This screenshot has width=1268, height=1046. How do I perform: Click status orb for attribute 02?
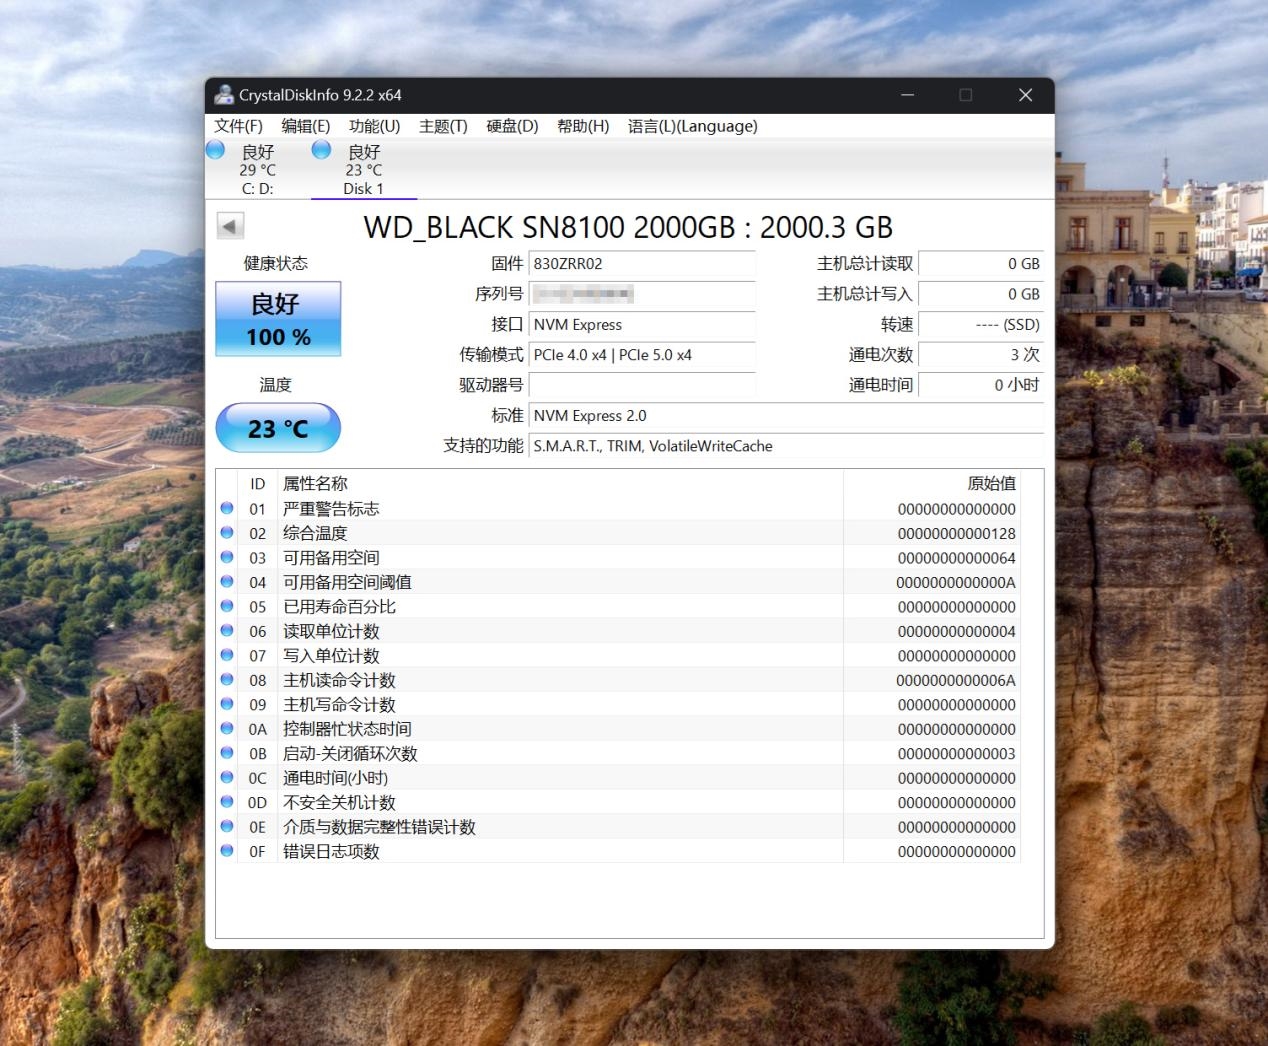[x=227, y=533]
